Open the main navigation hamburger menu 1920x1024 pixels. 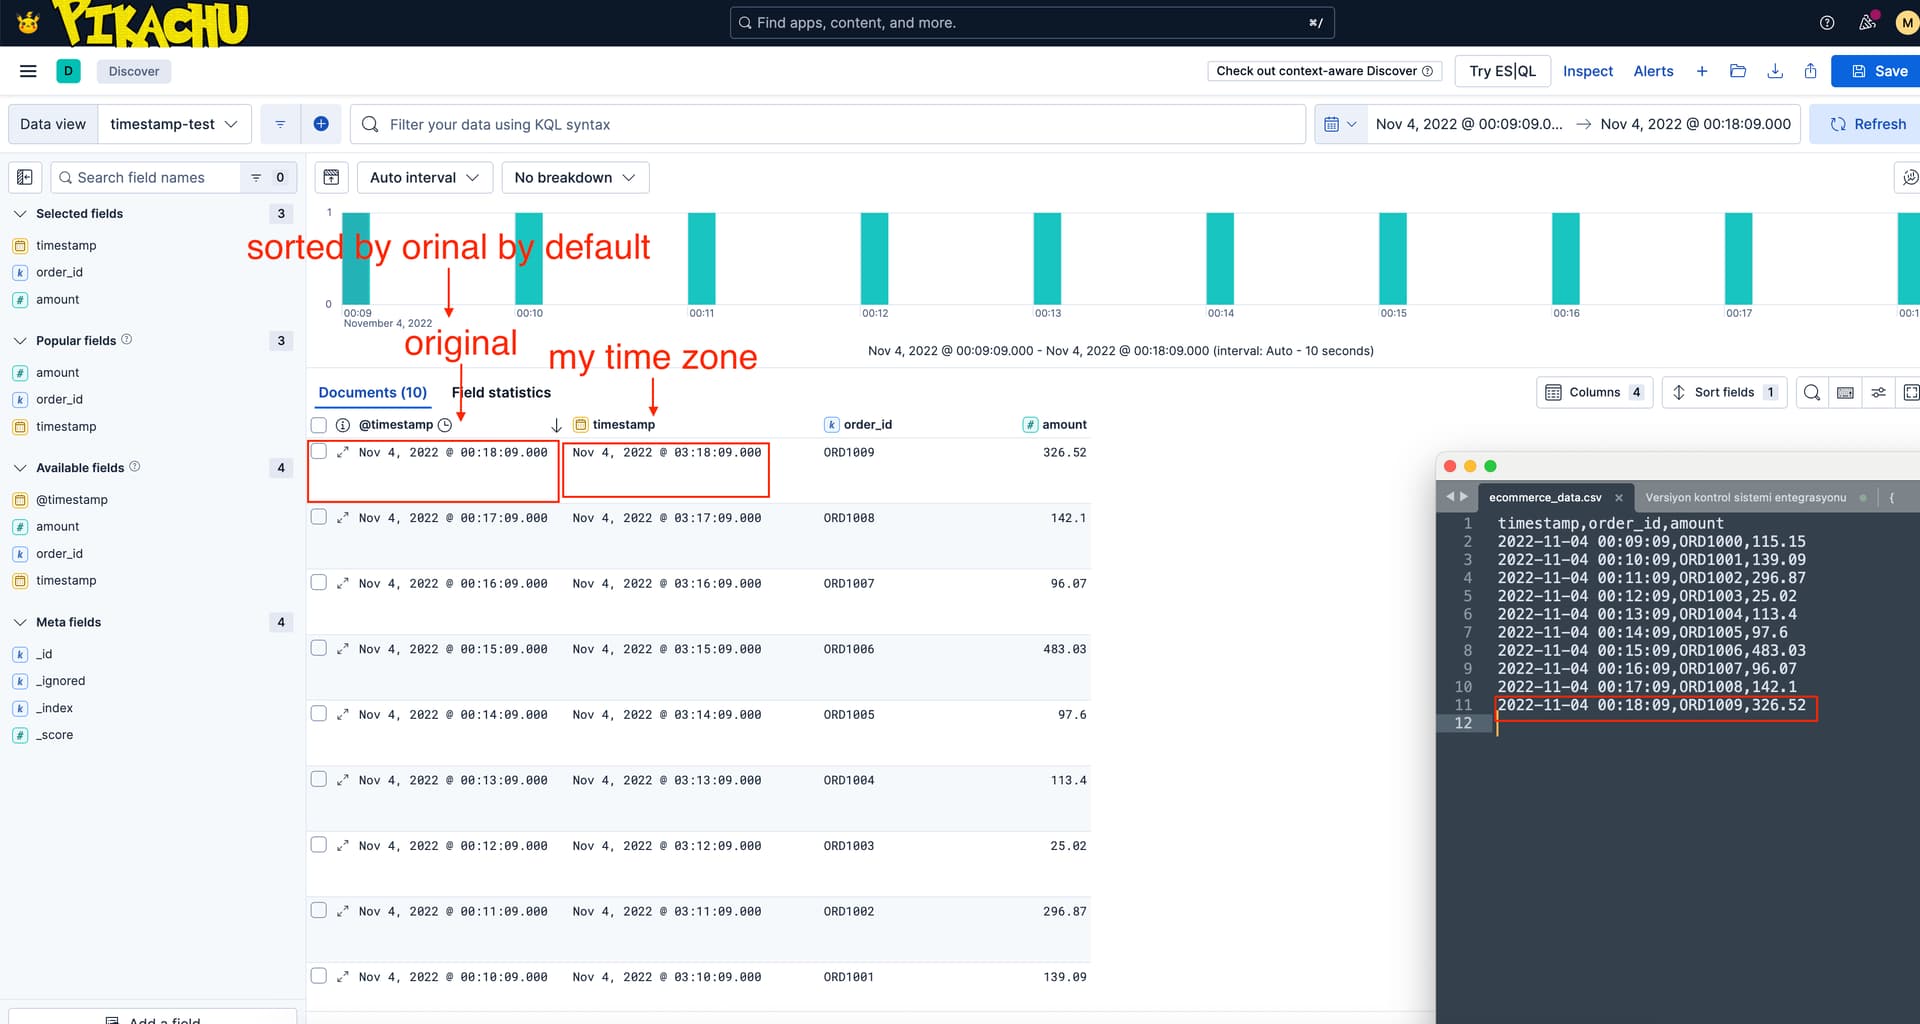click(x=28, y=71)
